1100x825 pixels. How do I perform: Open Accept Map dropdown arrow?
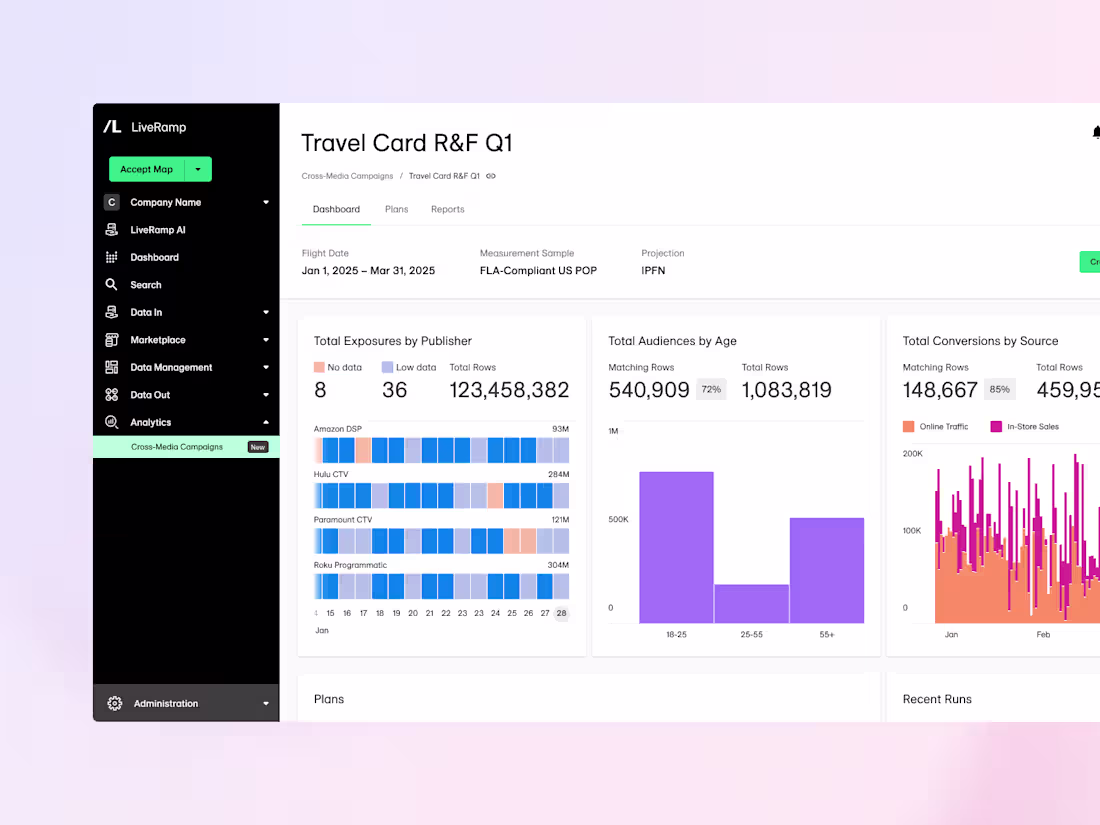click(x=198, y=169)
